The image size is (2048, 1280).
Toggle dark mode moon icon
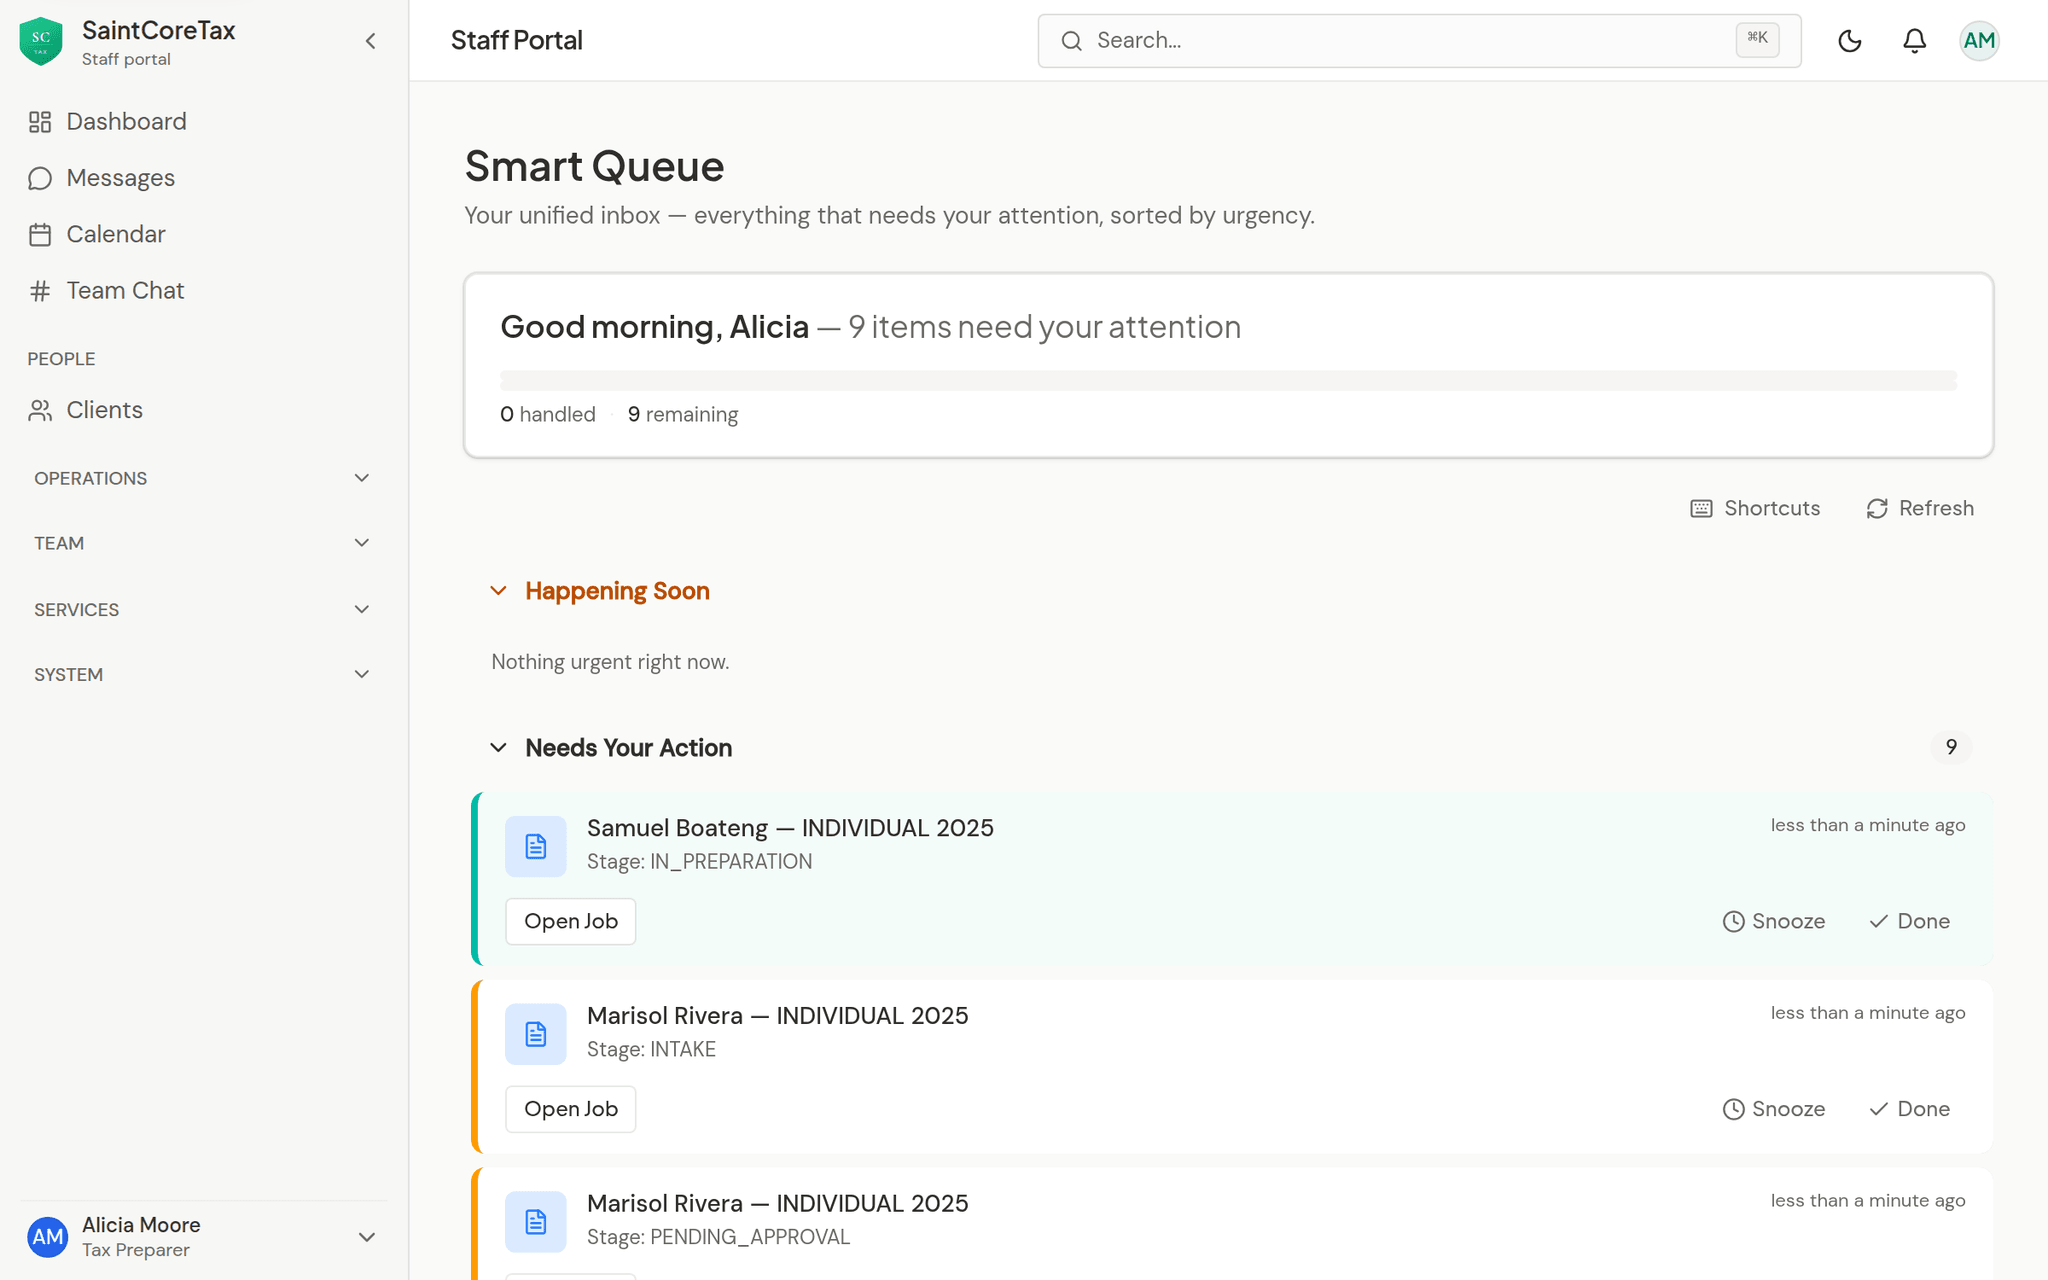[x=1850, y=41]
